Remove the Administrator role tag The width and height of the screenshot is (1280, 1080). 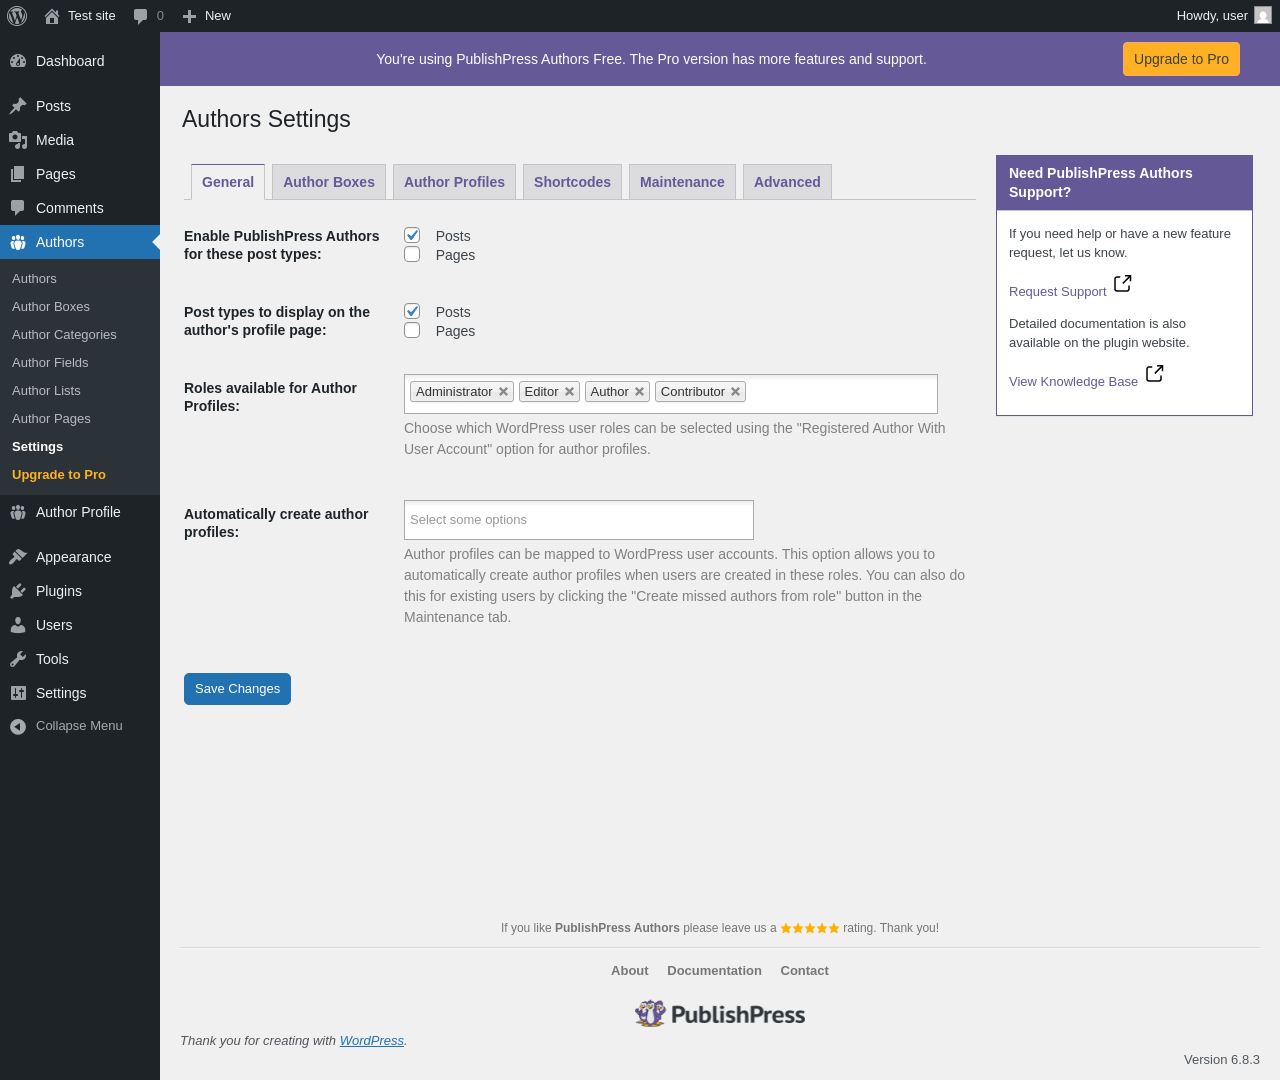tap(503, 392)
